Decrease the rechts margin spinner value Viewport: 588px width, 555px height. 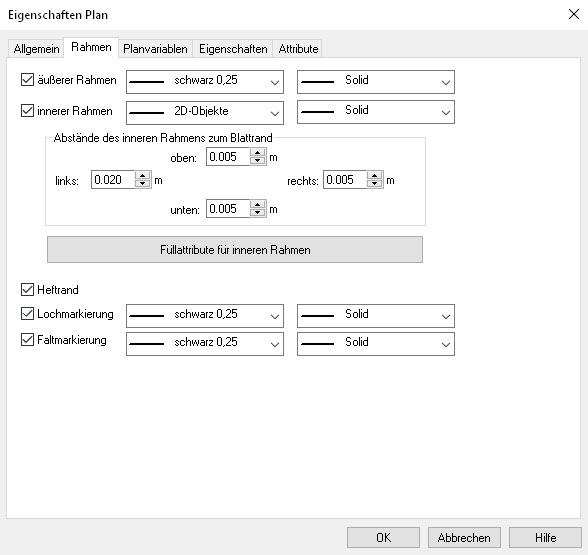(x=374, y=183)
